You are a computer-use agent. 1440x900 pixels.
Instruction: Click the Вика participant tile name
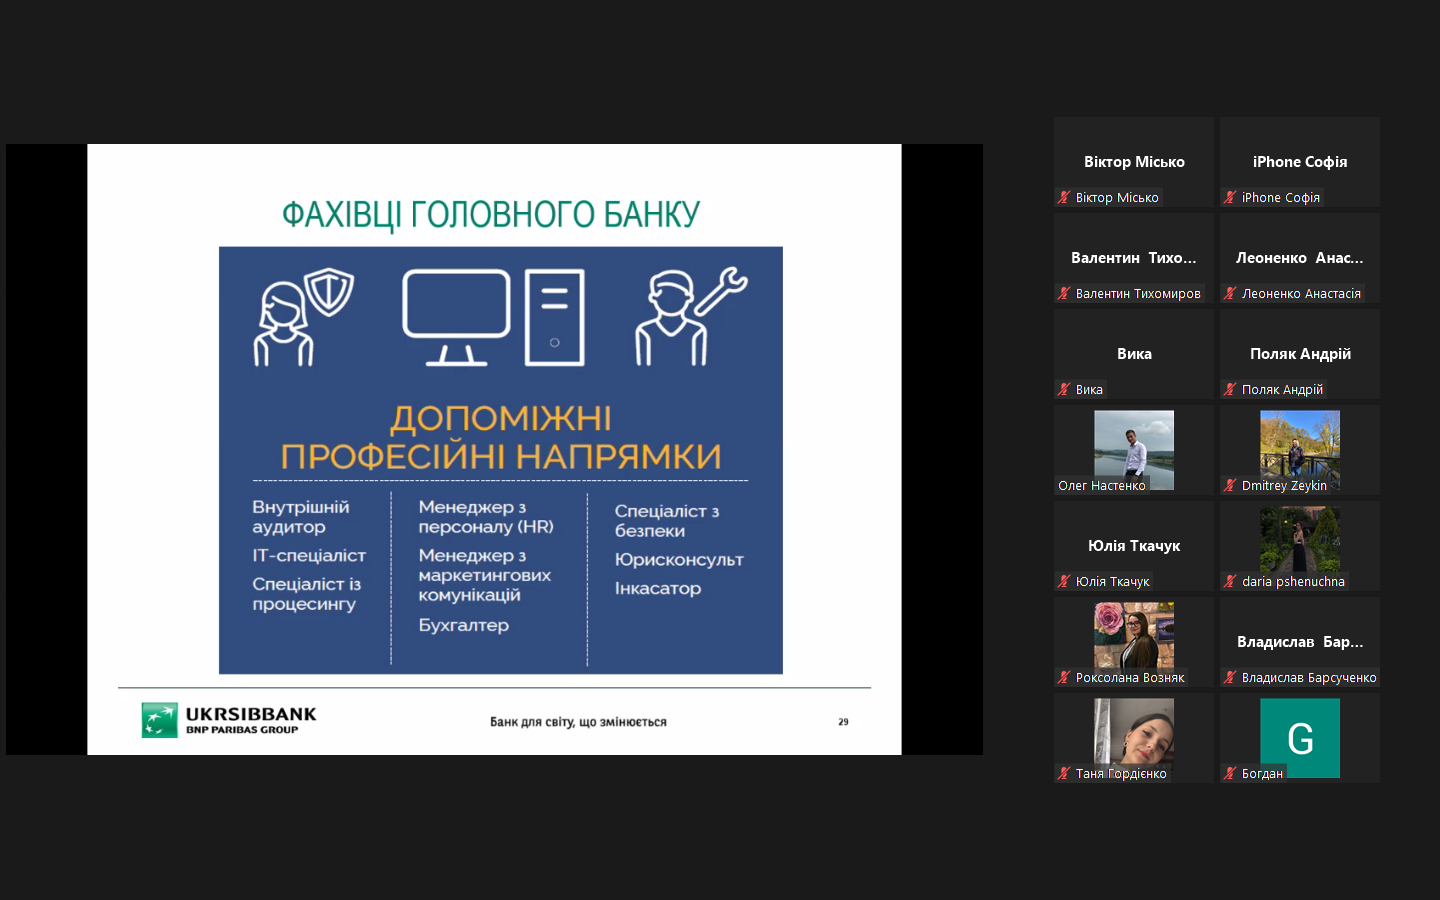point(1134,354)
